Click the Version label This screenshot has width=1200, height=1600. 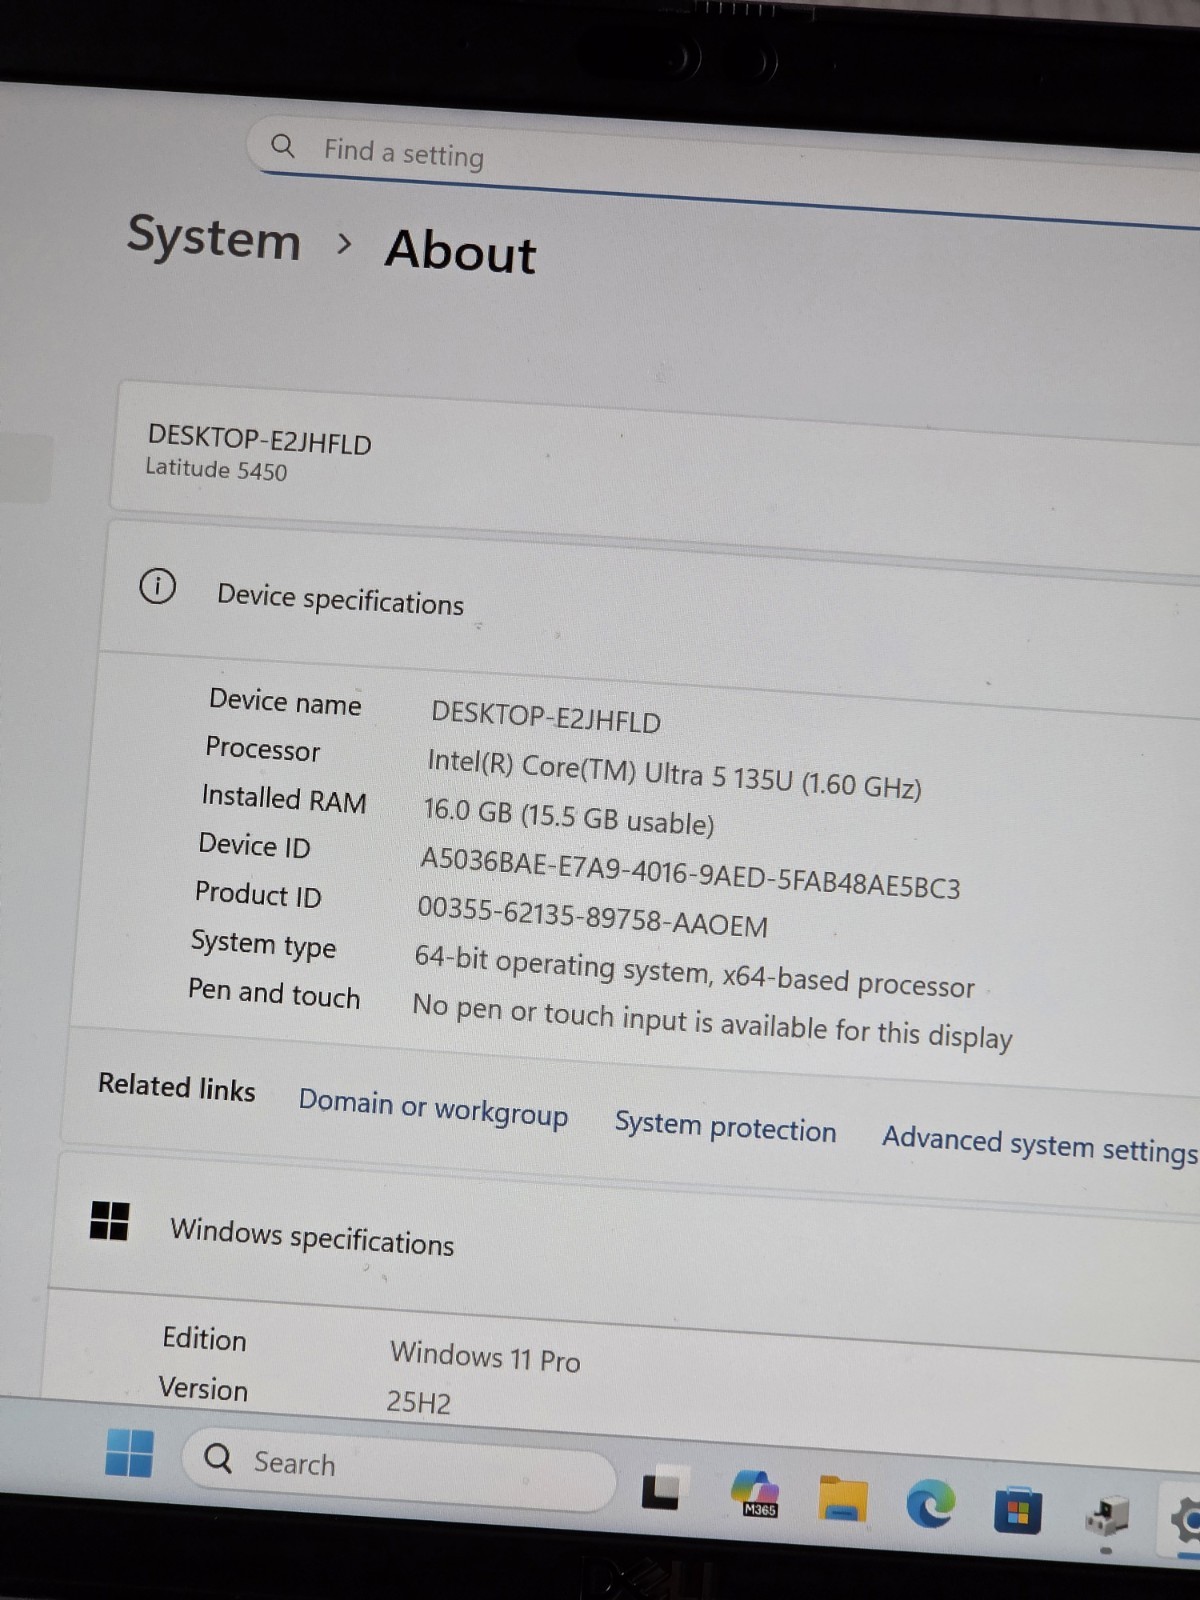click(203, 1388)
